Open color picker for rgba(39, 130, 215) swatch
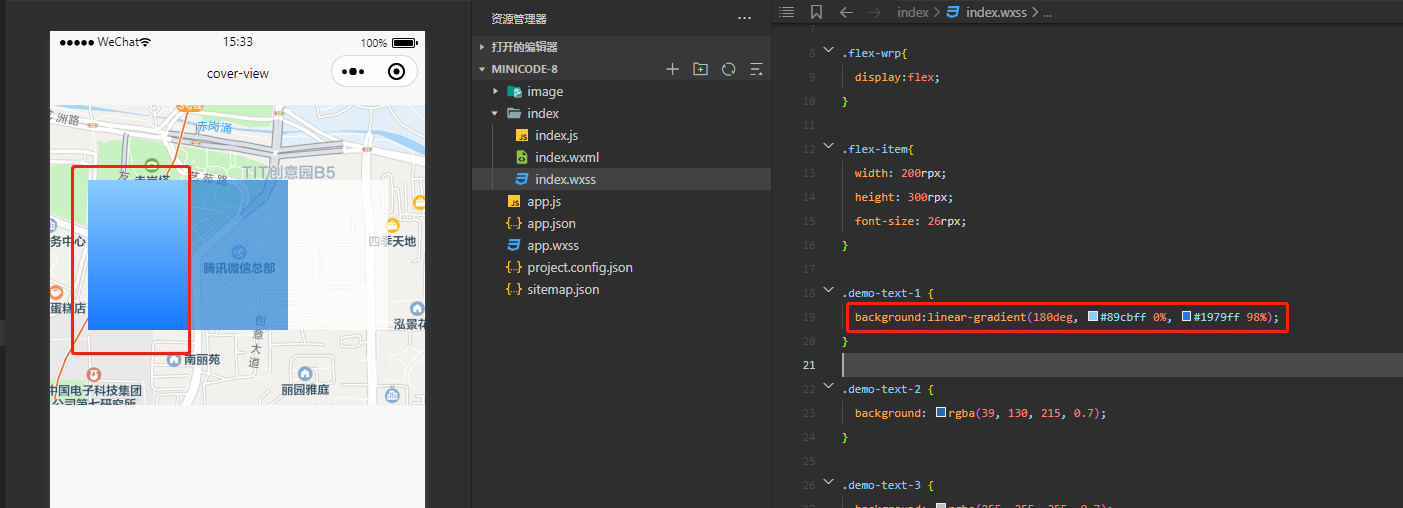The height and width of the screenshot is (508, 1403). pyautogui.click(x=941, y=413)
